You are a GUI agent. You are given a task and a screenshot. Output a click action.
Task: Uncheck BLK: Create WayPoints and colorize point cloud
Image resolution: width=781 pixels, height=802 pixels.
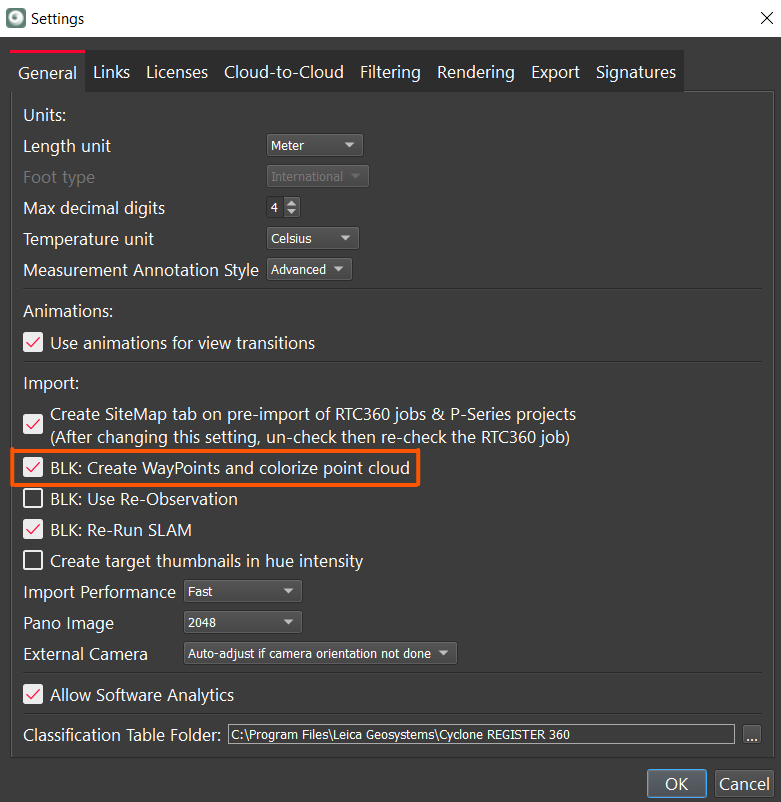click(33, 468)
